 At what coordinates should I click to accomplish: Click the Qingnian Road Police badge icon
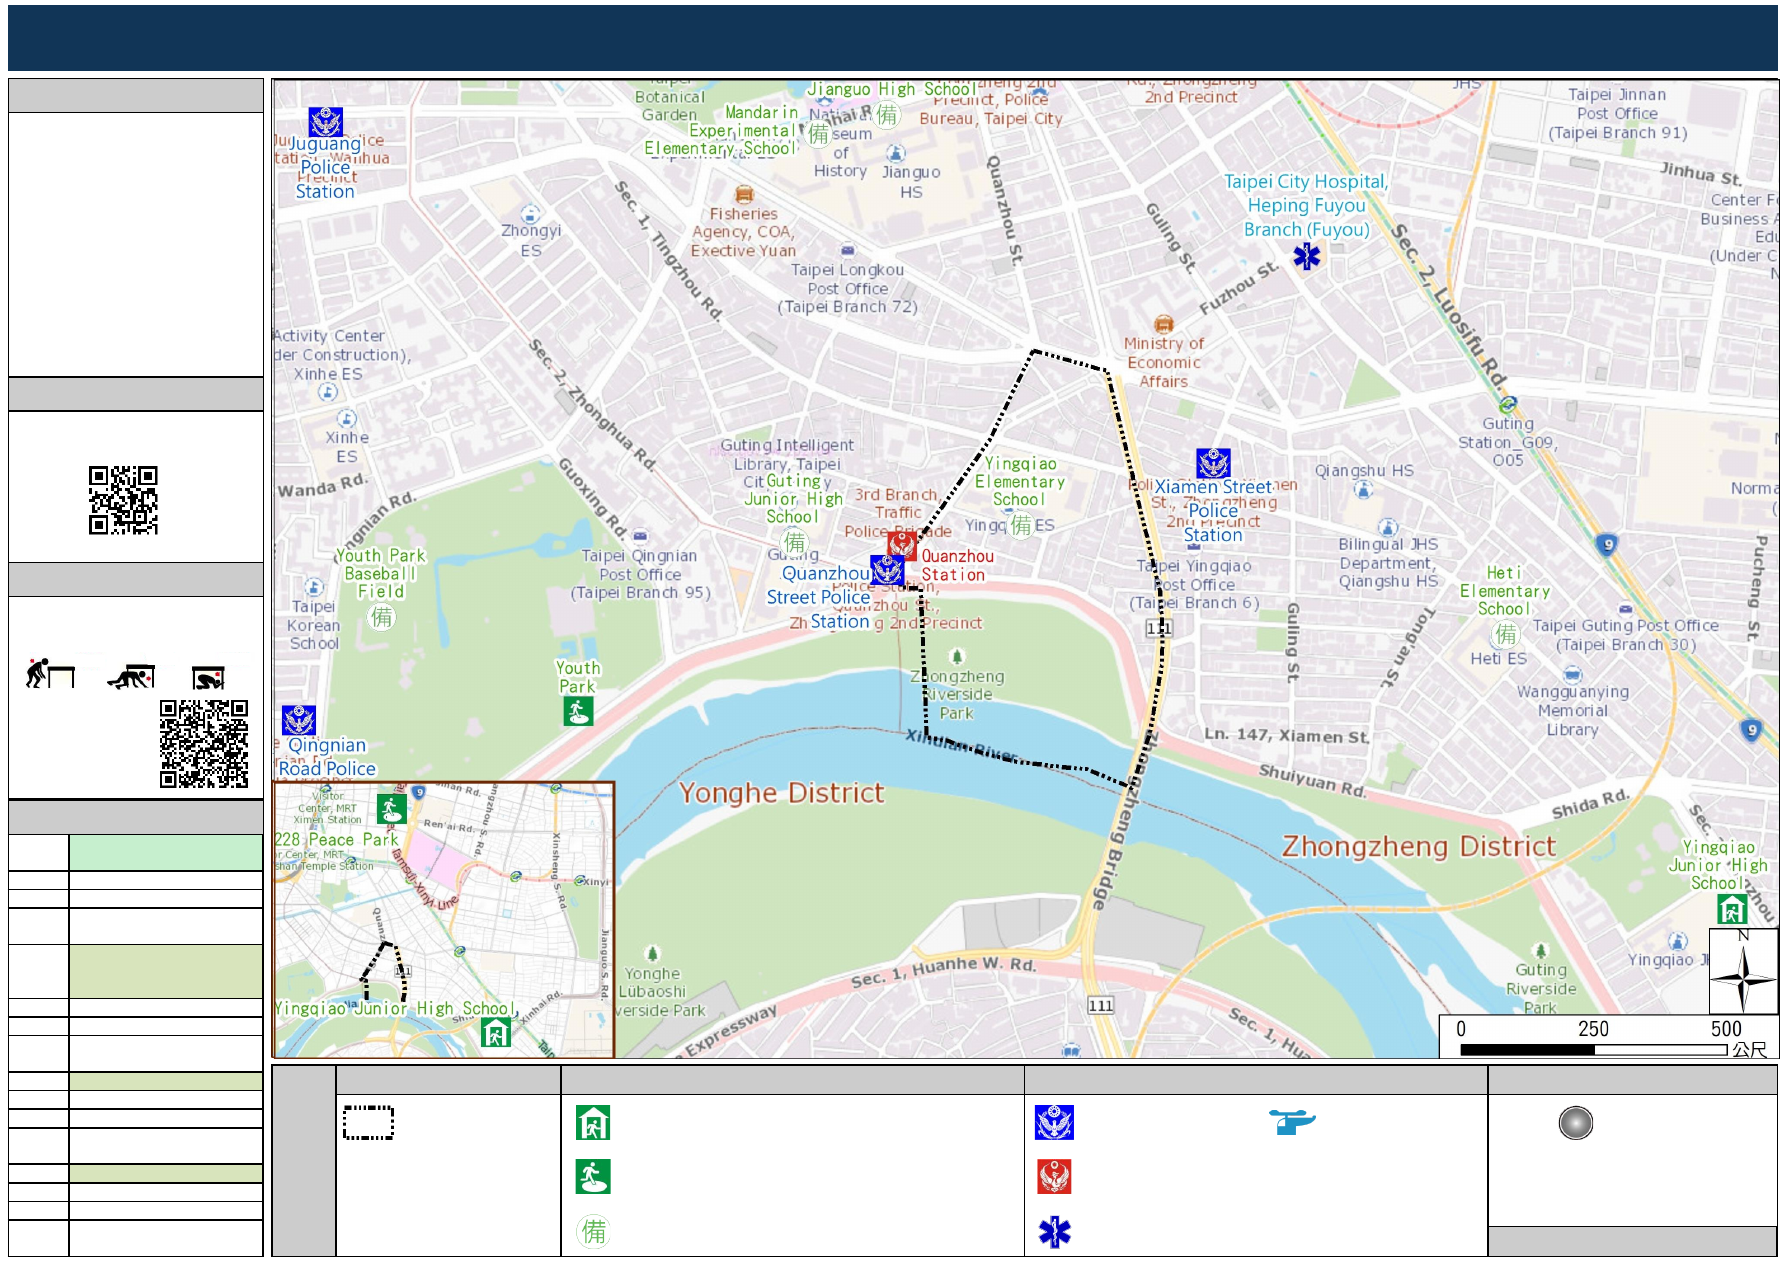coord(298,720)
